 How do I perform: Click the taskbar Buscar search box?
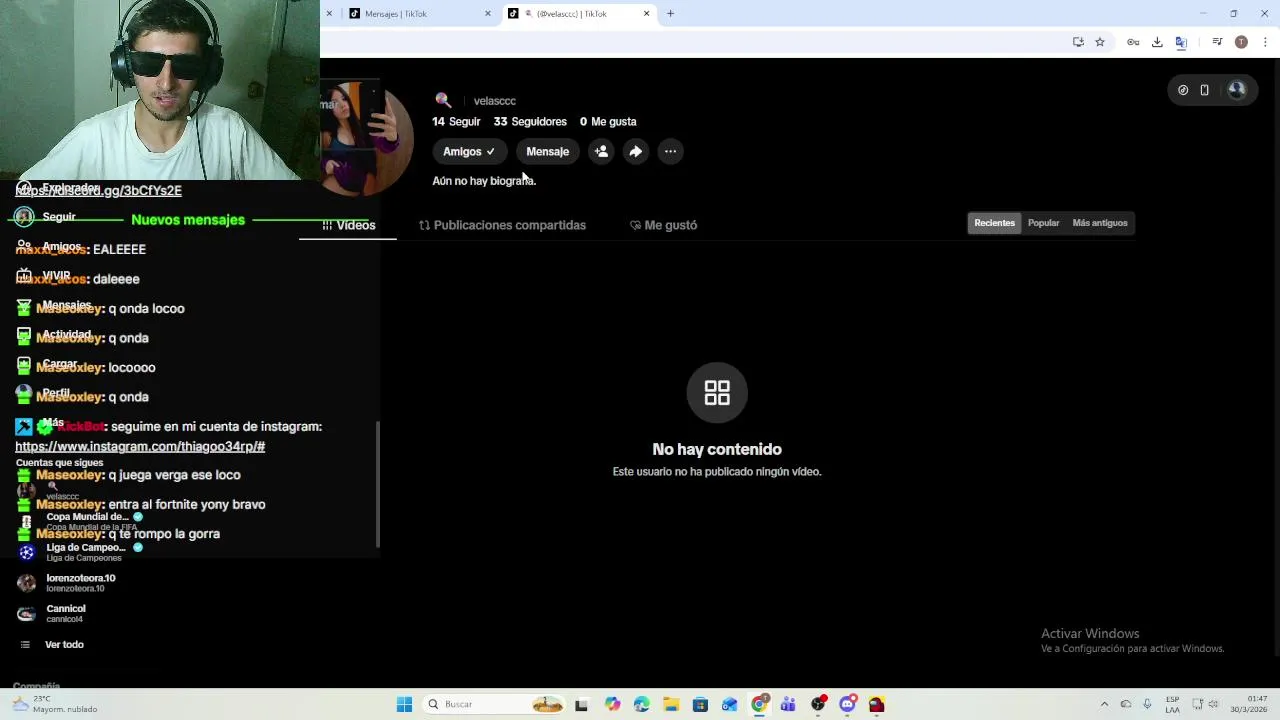pos(495,704)
